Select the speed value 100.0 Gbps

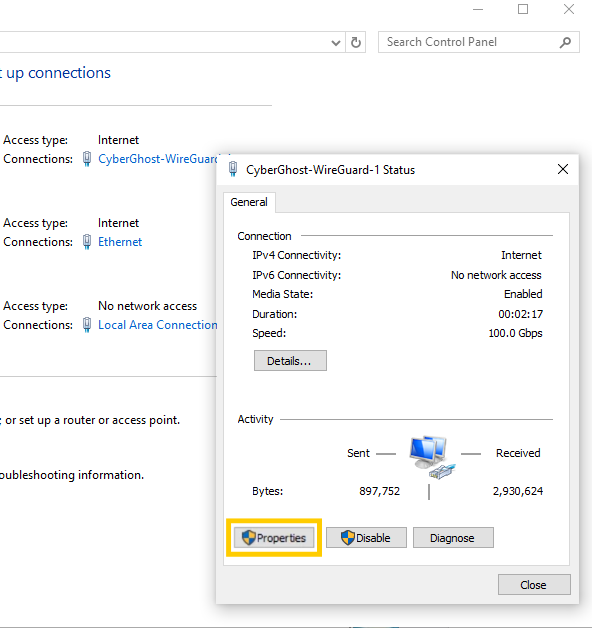(515, 333)
